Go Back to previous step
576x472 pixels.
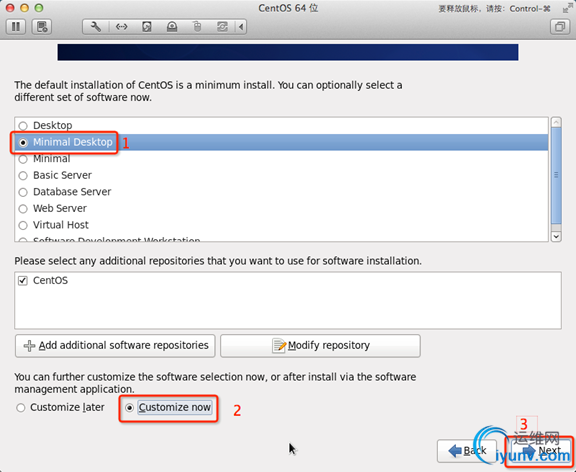pyautogui.click(x=467, y=451)
